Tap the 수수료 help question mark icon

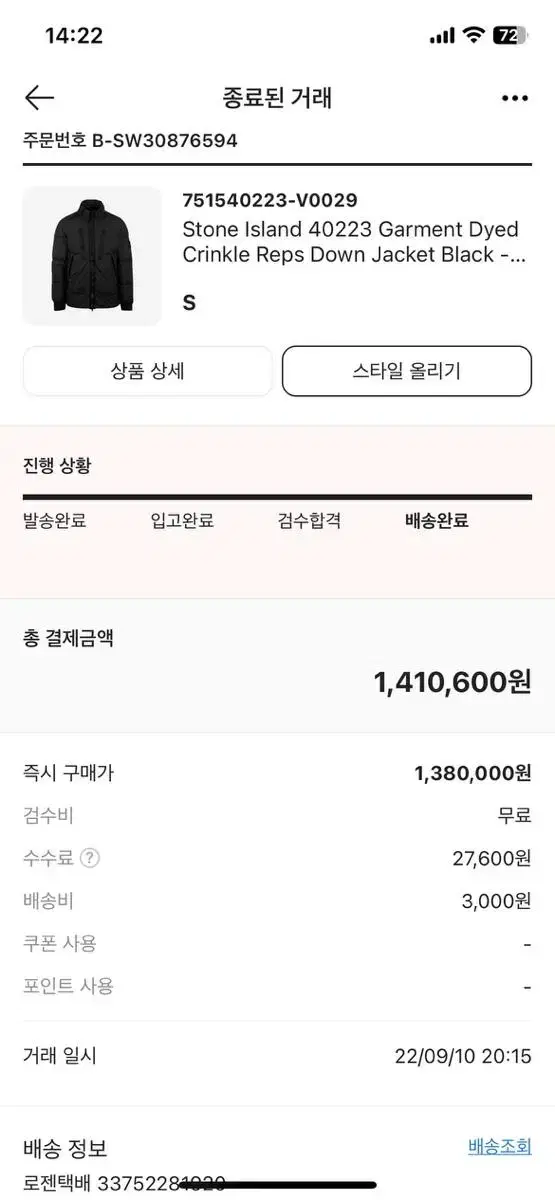90,858
